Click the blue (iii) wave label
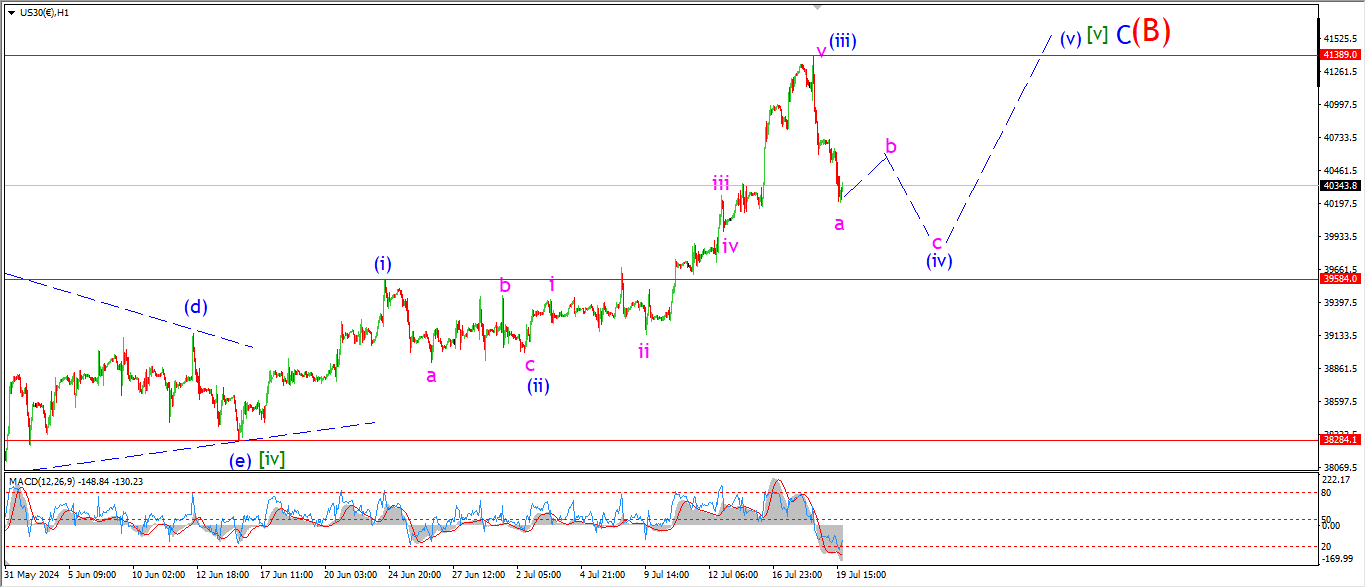This screenshot has height=588, width=1366. tap(842, 41)
